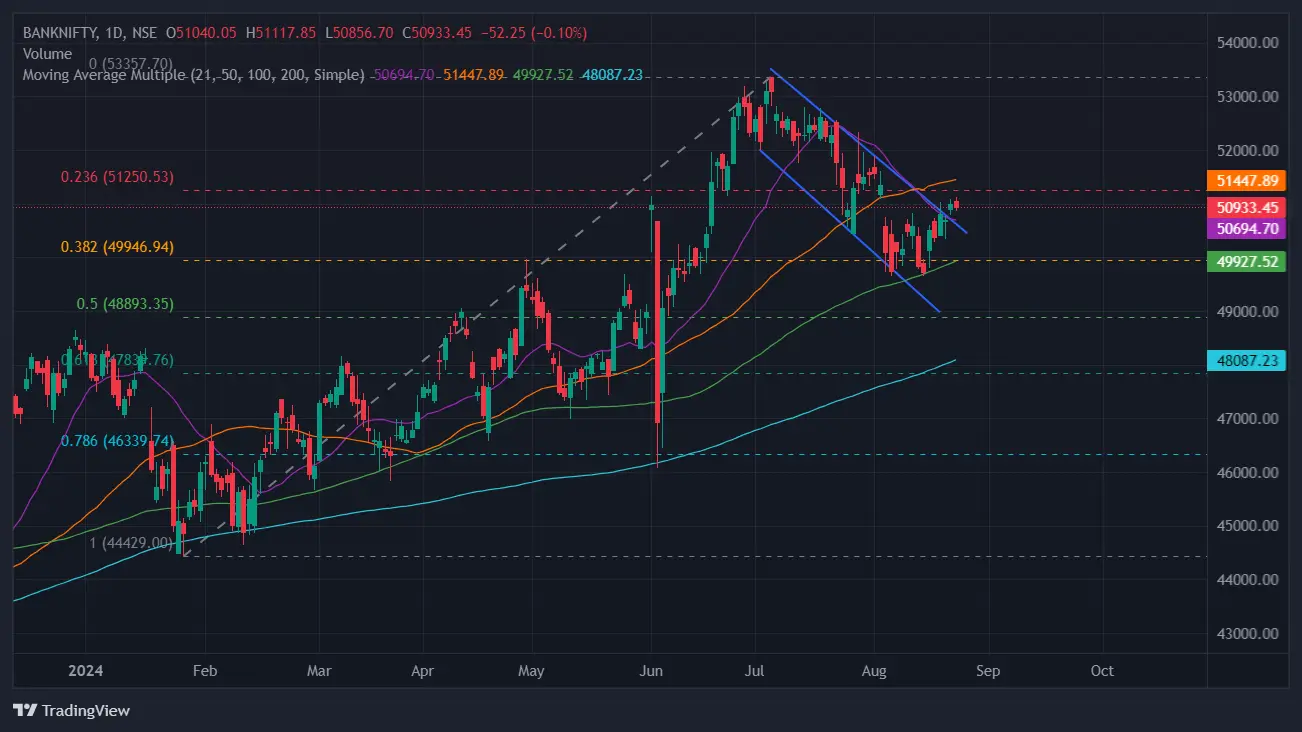Click the open price O51040.05 value

tap(201, 33)
